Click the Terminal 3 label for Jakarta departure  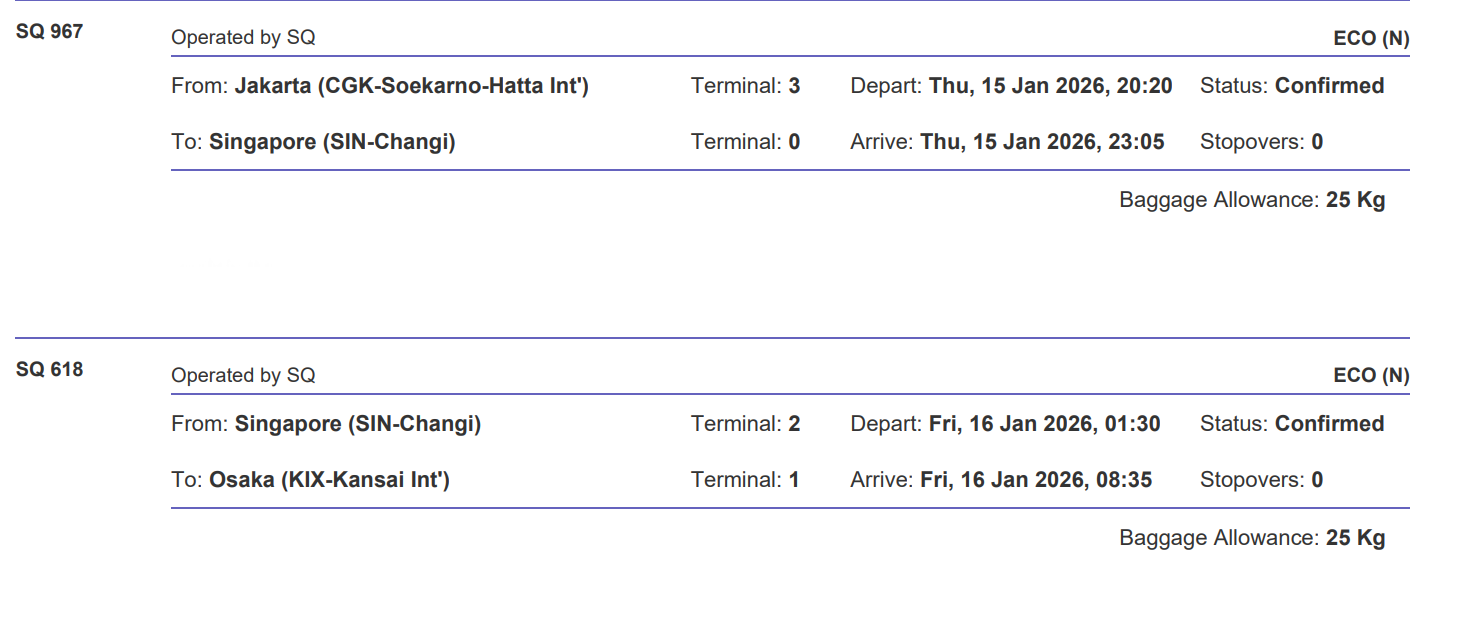(745, 86)
